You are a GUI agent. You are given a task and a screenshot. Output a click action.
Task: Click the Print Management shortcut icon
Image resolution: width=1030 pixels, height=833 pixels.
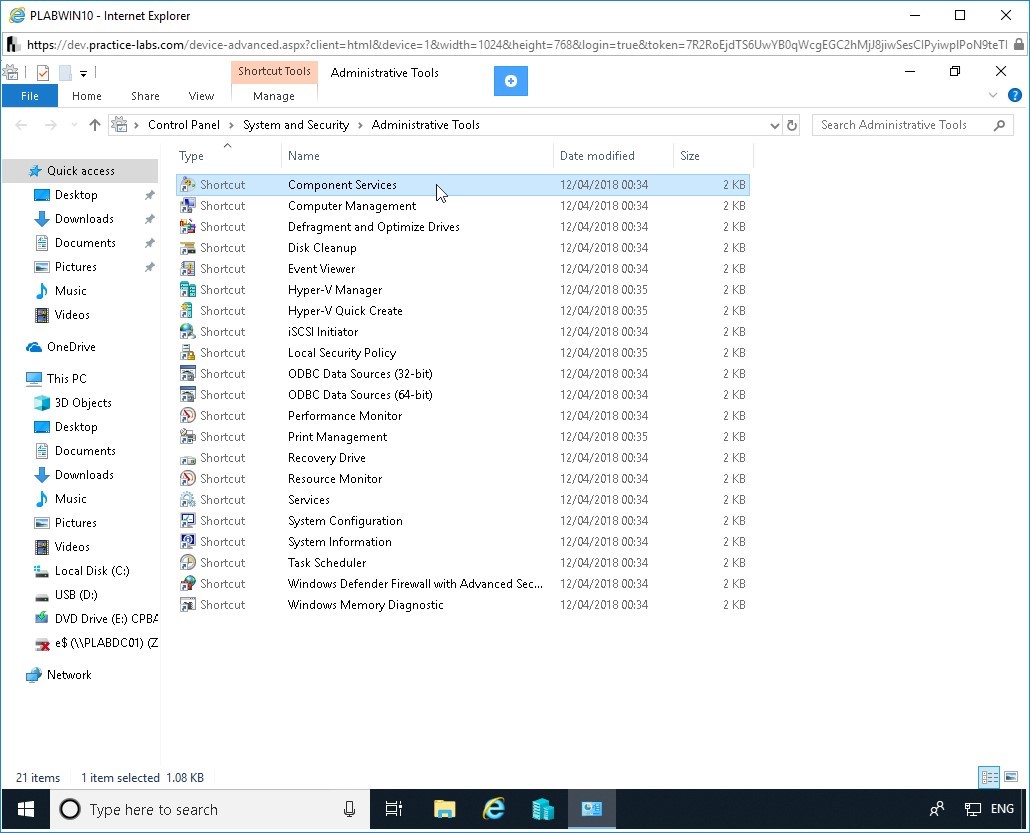188,437
